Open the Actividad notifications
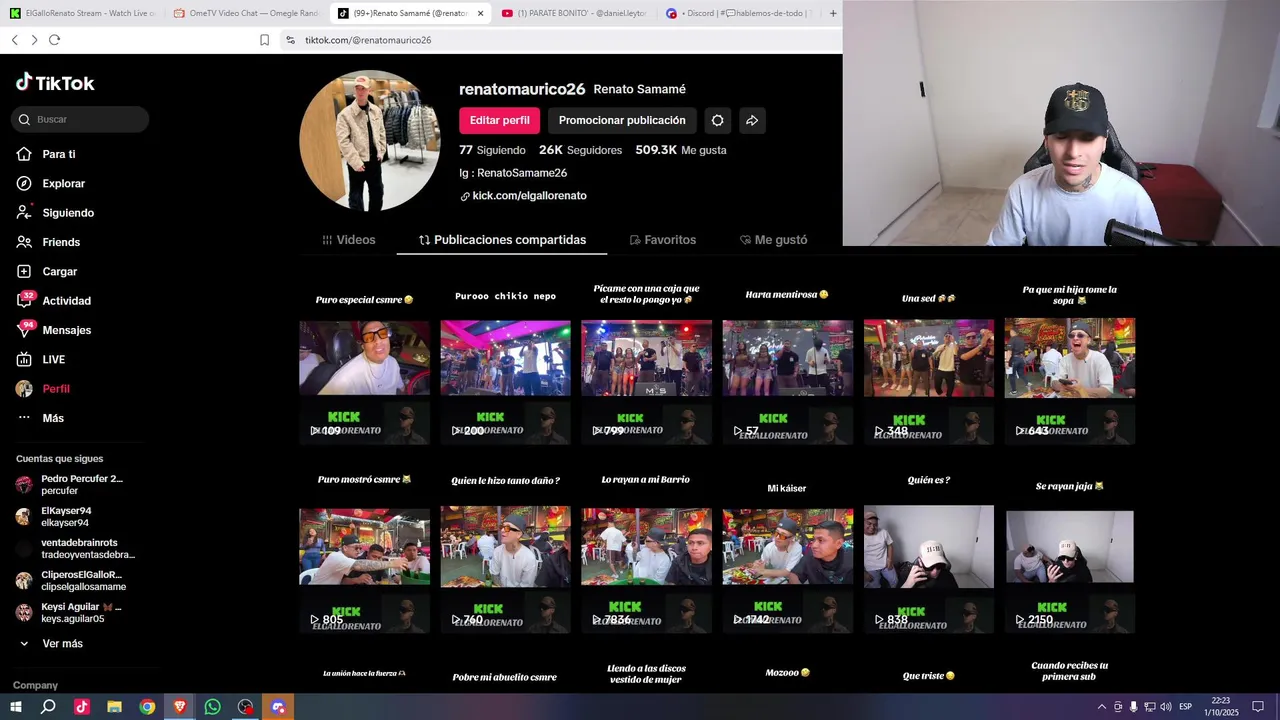The height and width of the screenshot is (720, 1280). point(54,301)
